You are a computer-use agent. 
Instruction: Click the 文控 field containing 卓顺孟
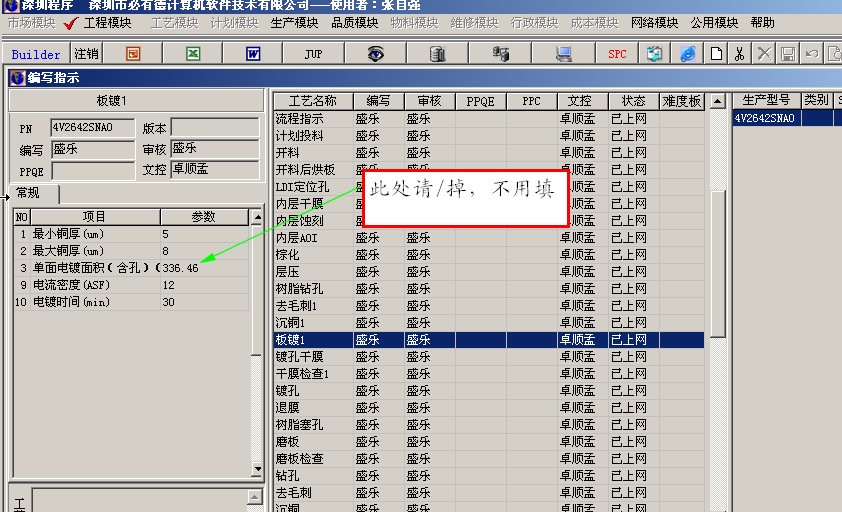click(x=215, y=170)
